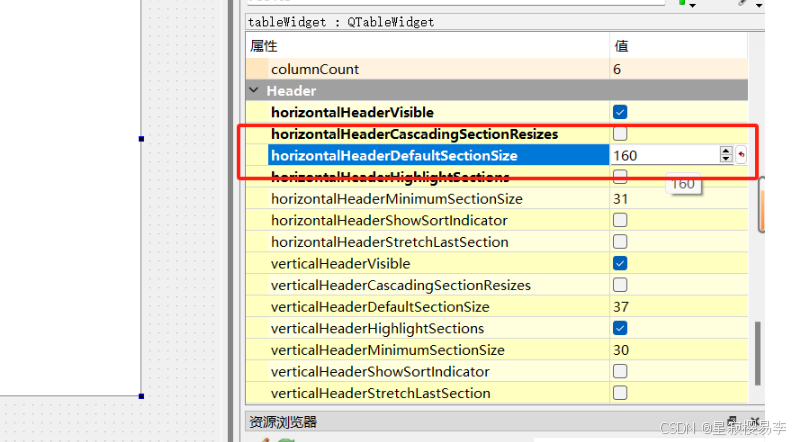Select verticalHeaderMinimumSectionSize property

coord(387,350)
